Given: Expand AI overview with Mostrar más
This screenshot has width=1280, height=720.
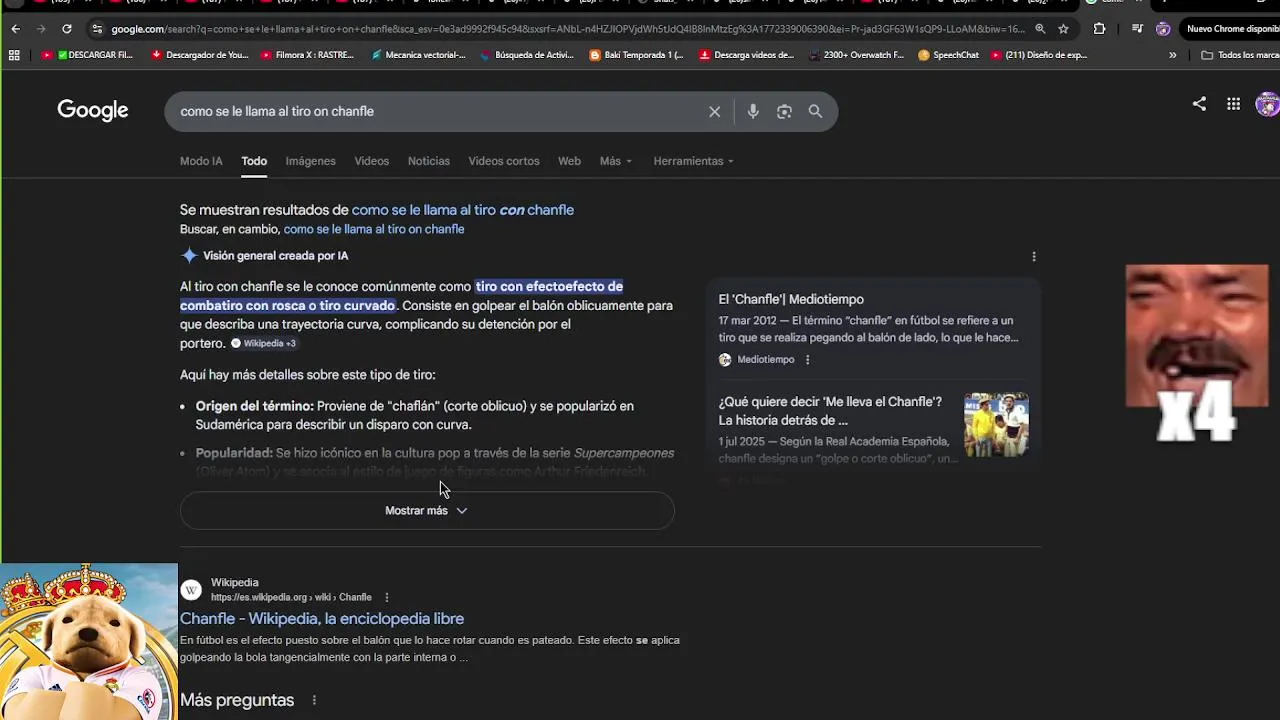Looking at the screenshot, I should pos(427,511).
